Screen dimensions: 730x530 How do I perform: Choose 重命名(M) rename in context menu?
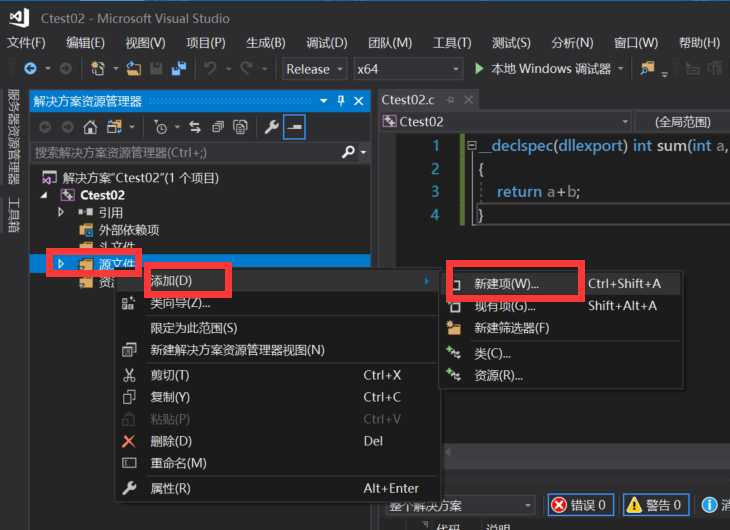277,463
